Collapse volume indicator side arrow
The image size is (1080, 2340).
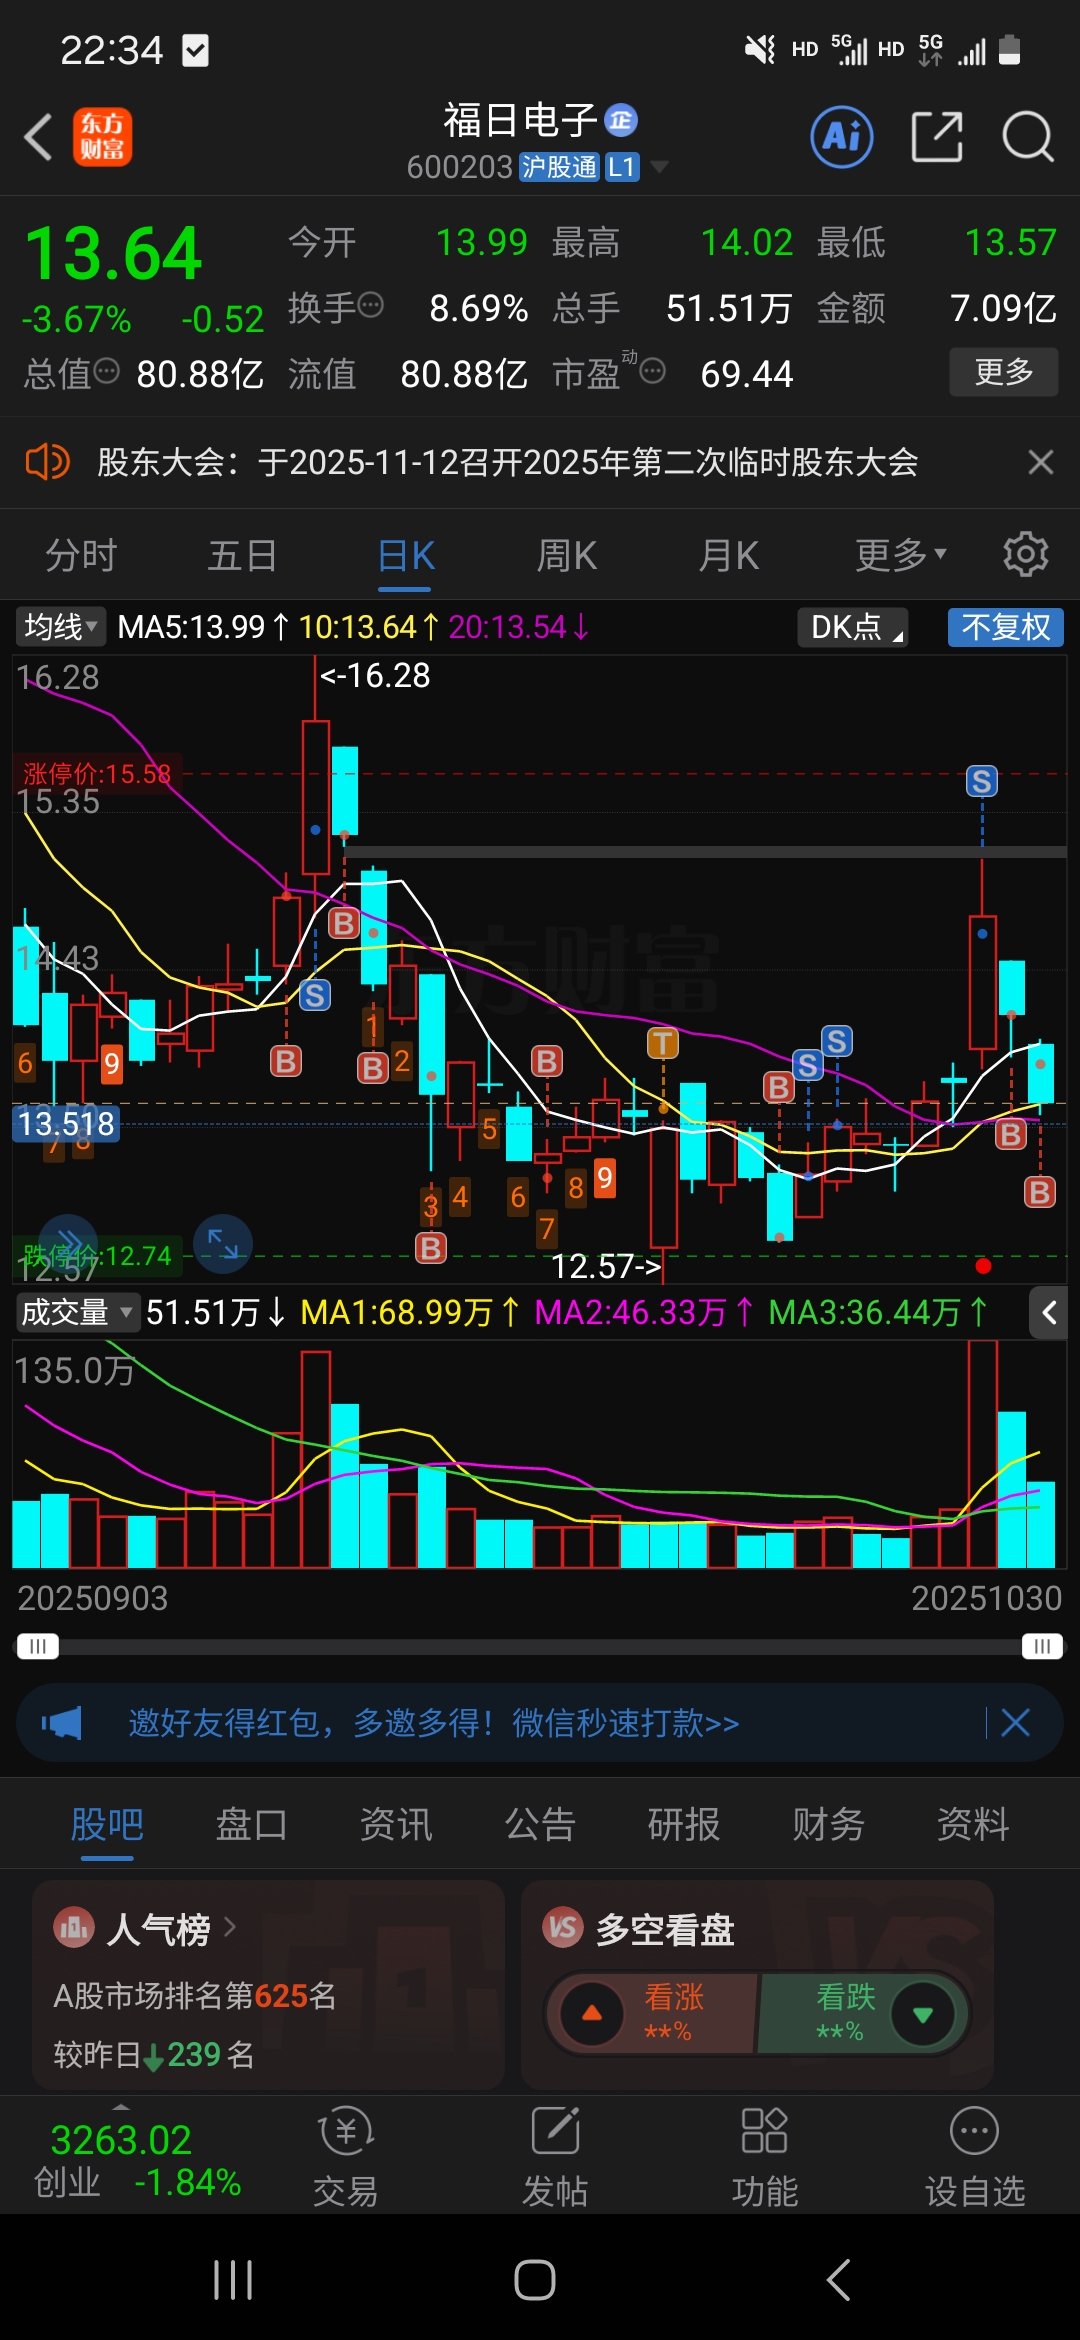pos(1048,1312)
